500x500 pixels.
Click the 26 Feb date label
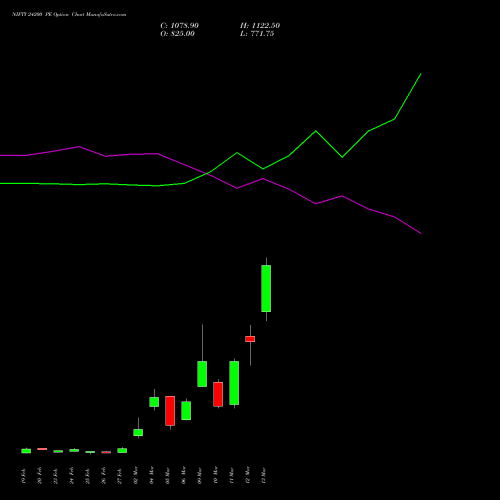(104, 475)
